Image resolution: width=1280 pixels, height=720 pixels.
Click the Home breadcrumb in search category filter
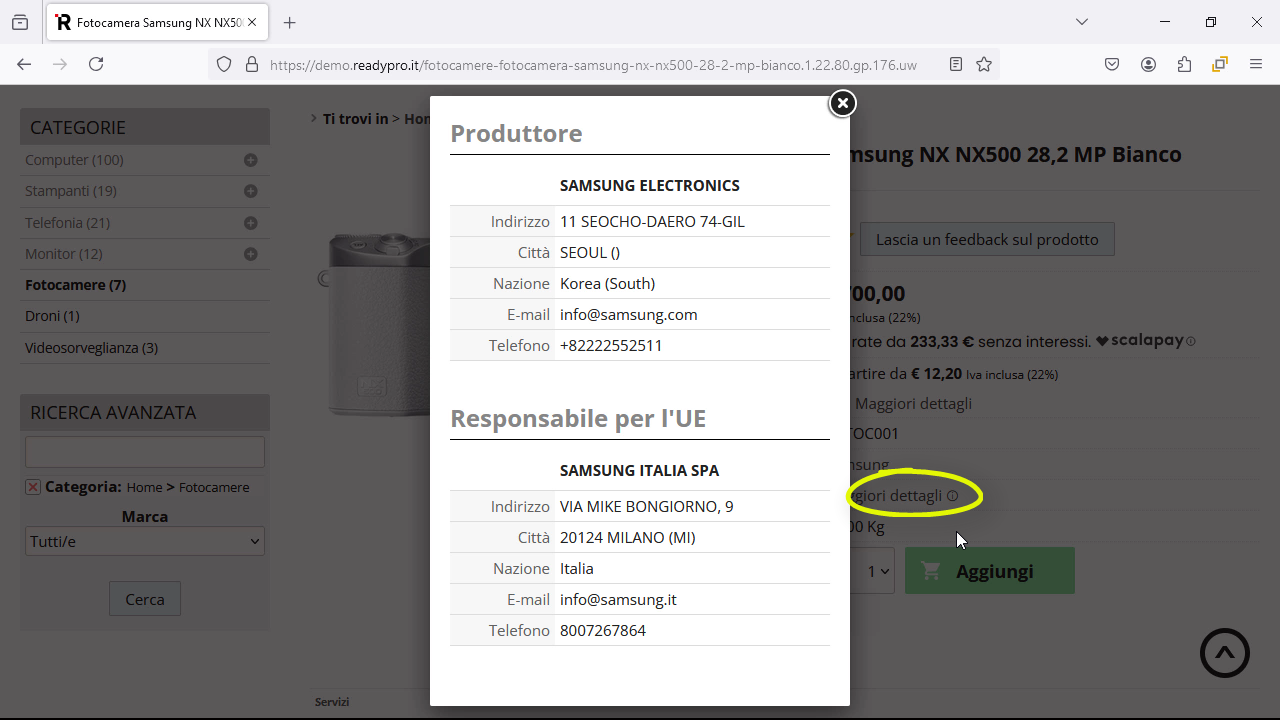click(144, 487)
